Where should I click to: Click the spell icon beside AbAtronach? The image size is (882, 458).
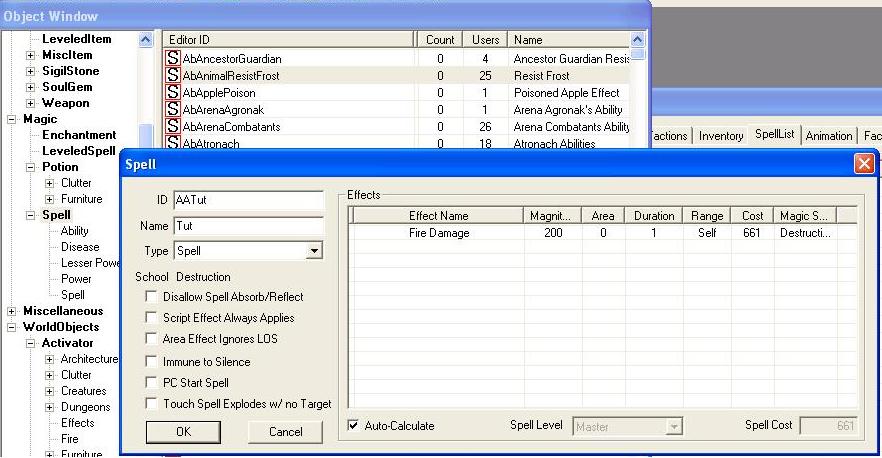(173, 142)
